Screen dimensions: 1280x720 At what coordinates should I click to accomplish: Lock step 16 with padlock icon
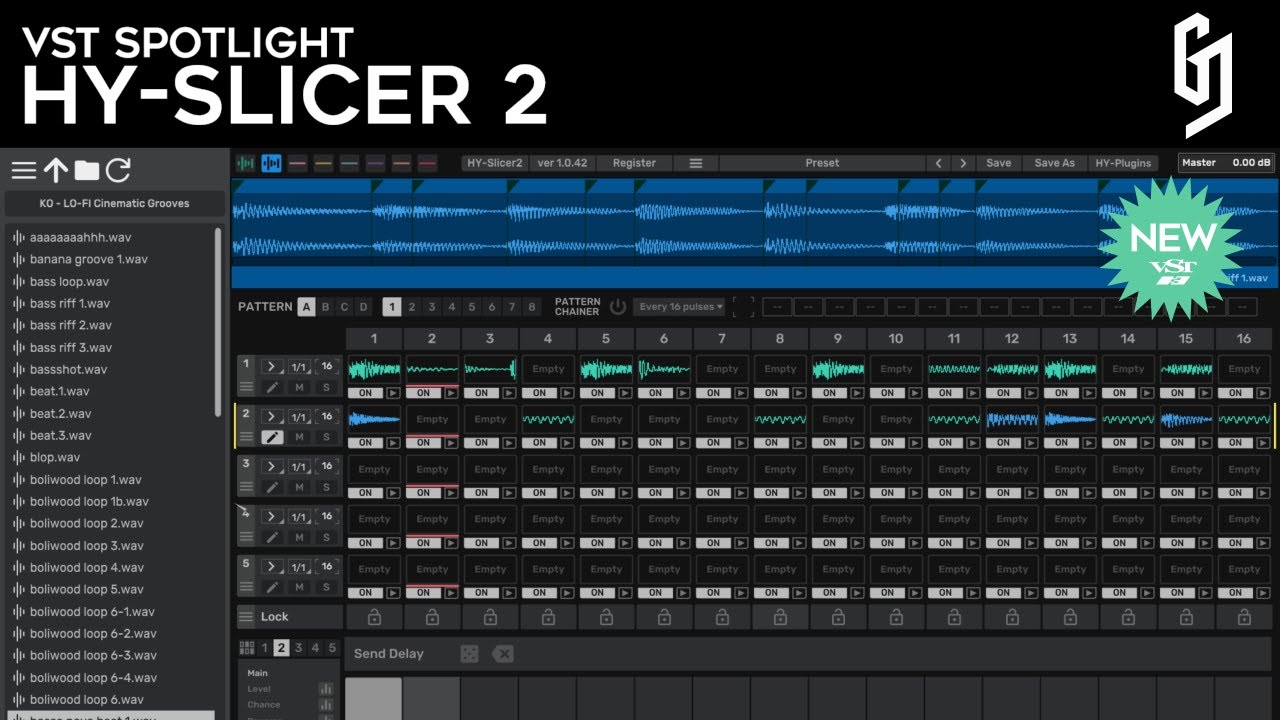tap(1244, 618)
